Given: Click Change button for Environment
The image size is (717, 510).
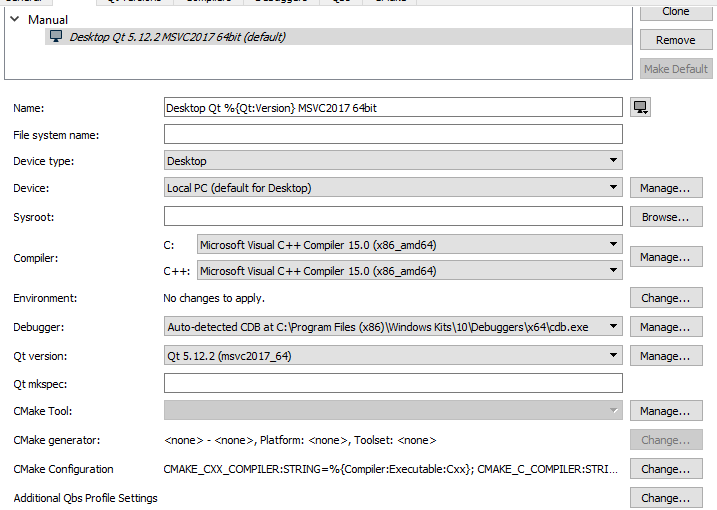Looking at the screenshot, I should (666, 298).
